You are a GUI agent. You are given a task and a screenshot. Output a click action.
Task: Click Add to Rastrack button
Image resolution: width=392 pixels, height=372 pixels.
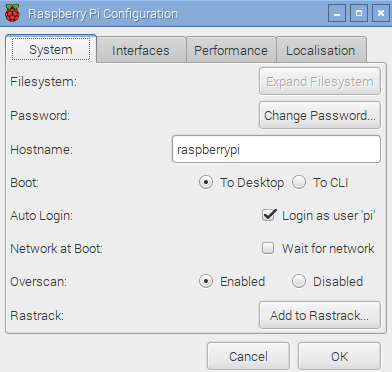click(x=320, y=315)
